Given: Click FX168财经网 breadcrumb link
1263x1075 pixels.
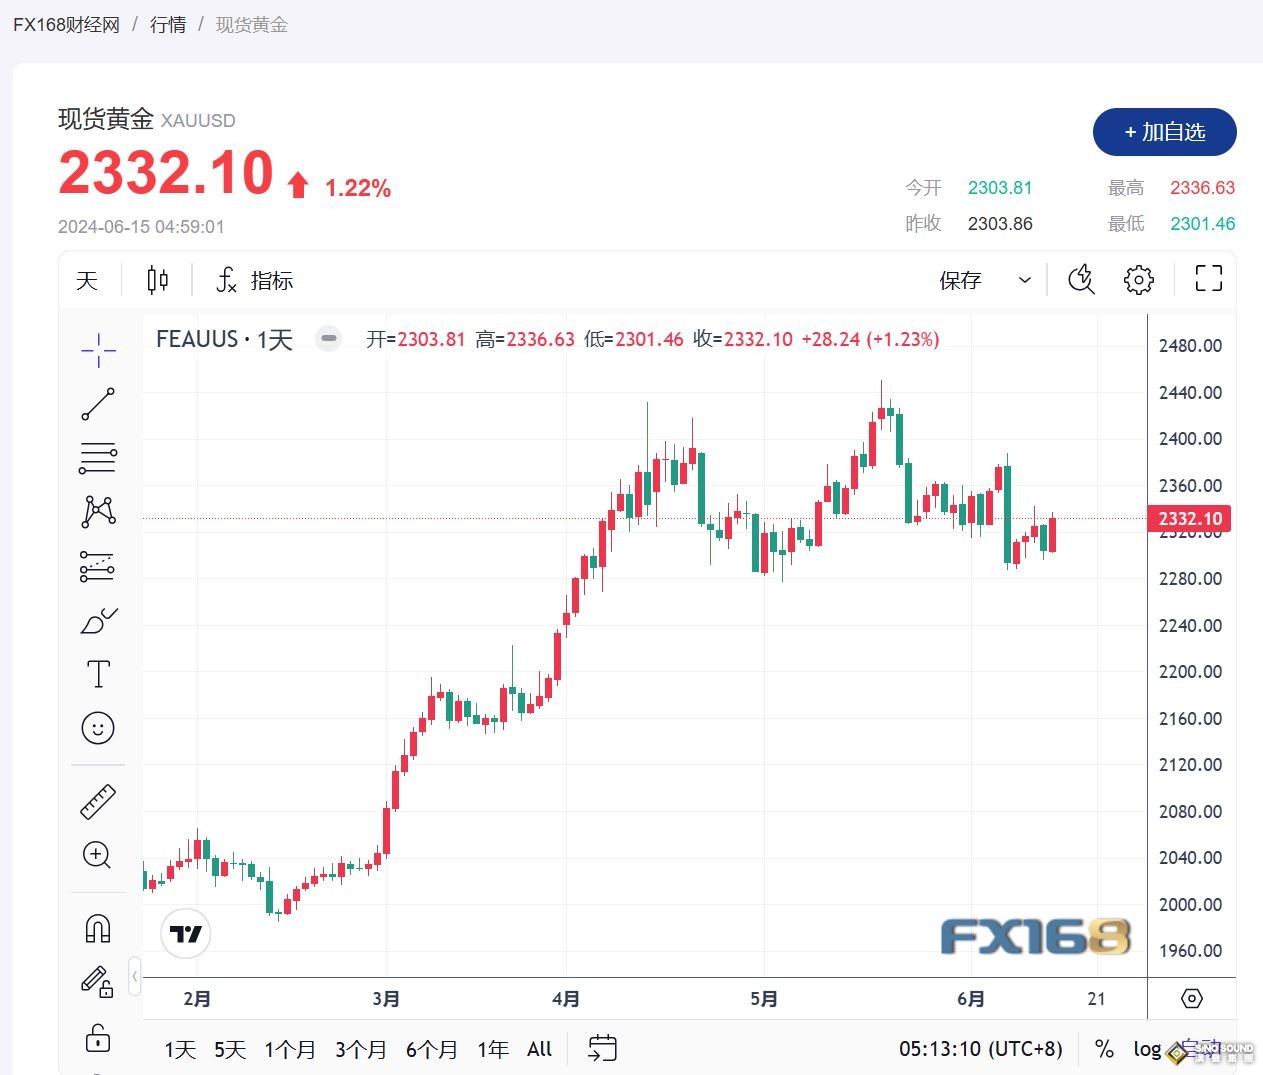Looking at the screenshot, I should [x=66, y=25].
